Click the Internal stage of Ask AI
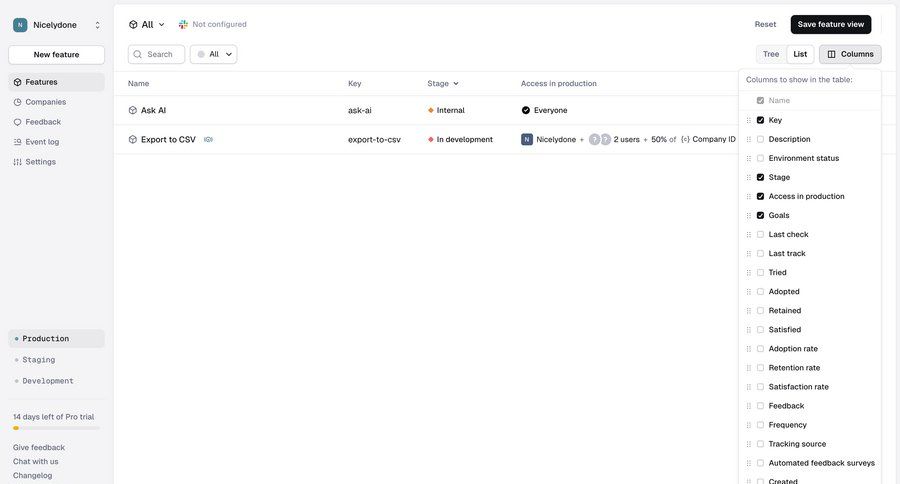Screen dimensions: 900x484 click(446, 110)
